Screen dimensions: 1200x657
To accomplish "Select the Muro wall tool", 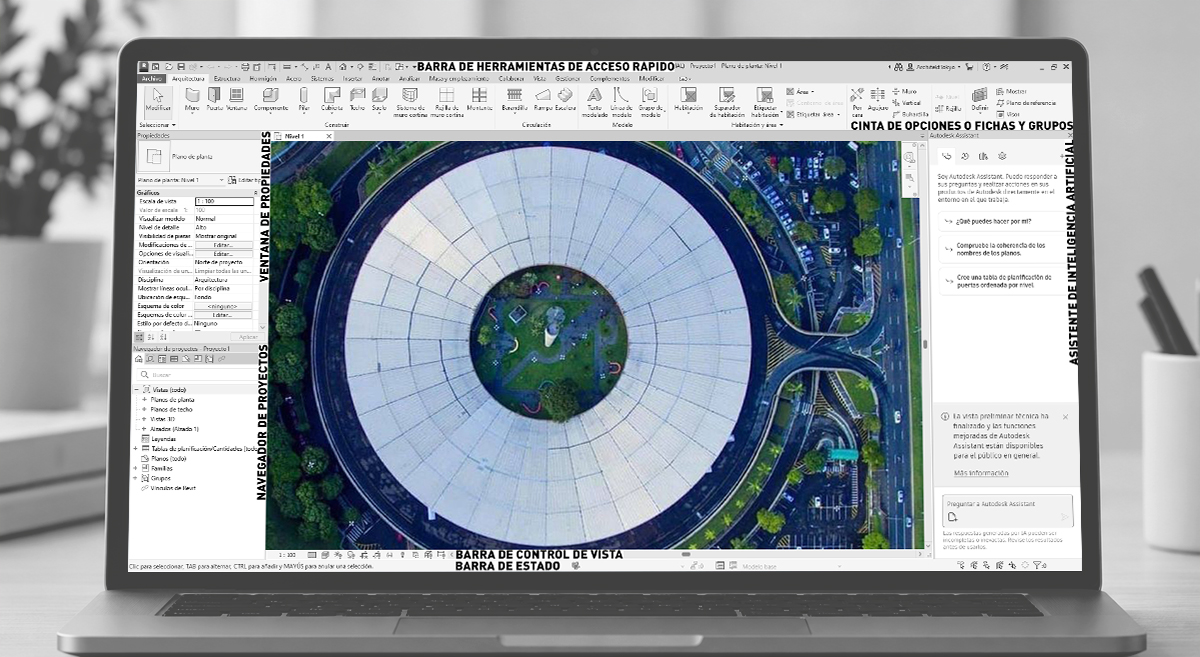I will click(192, 101).
